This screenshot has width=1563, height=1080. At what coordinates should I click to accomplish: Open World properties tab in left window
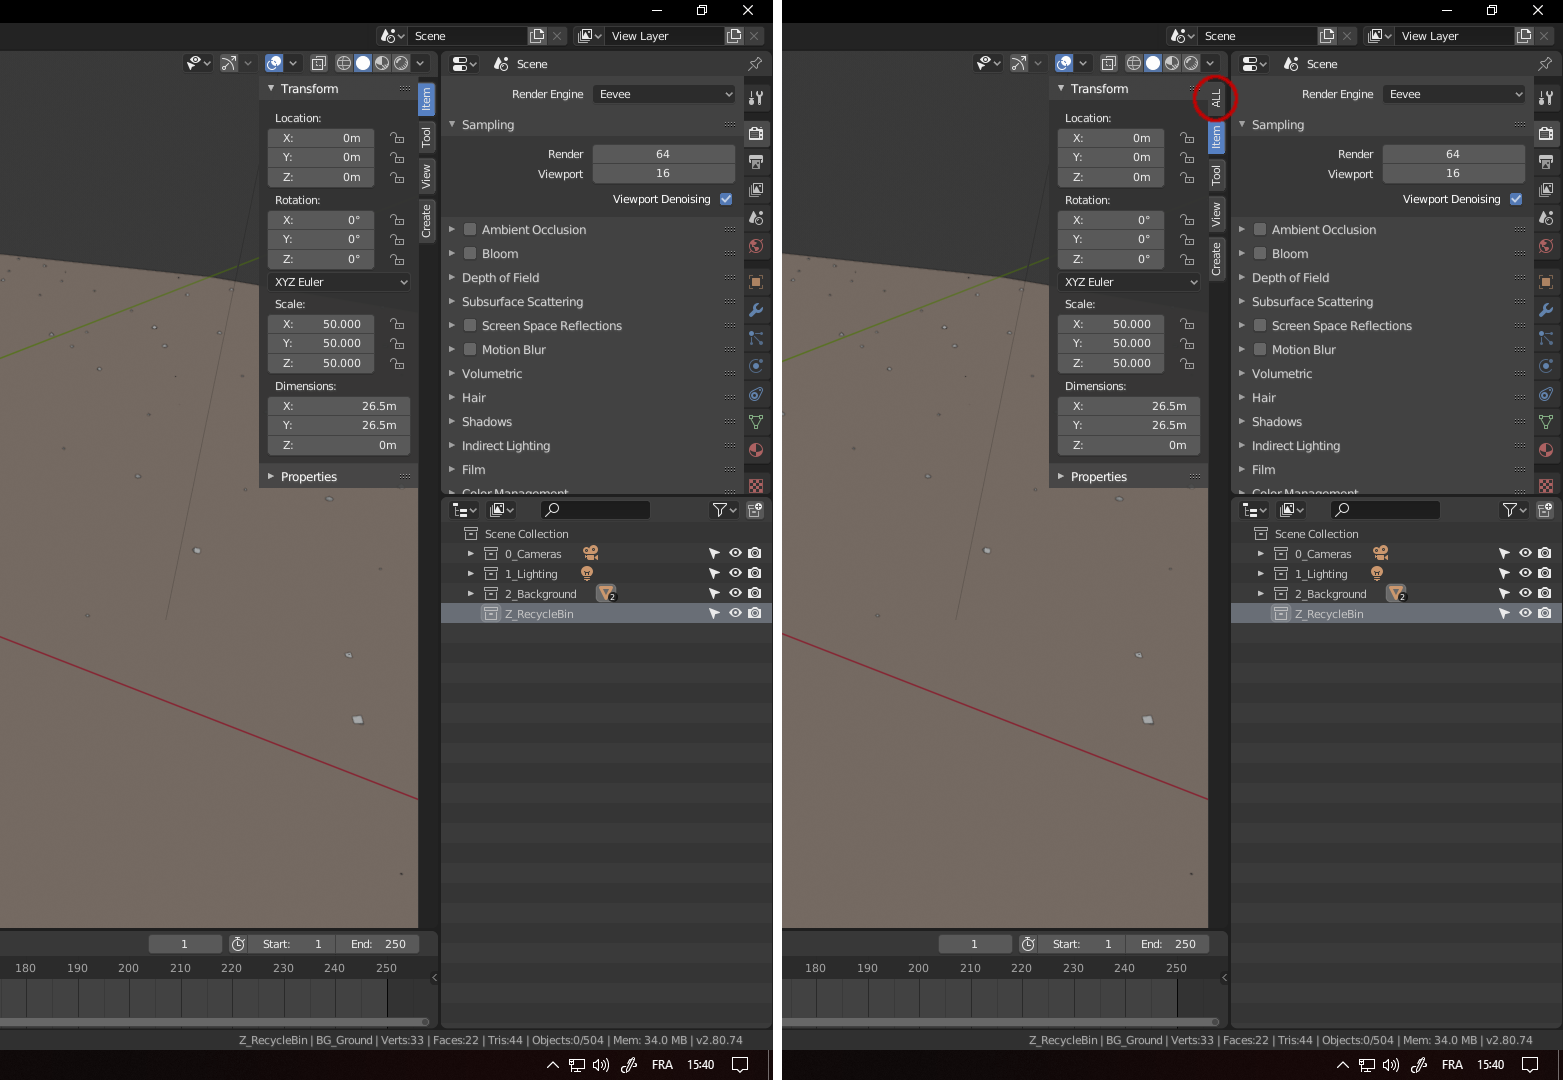click(756, 246)
